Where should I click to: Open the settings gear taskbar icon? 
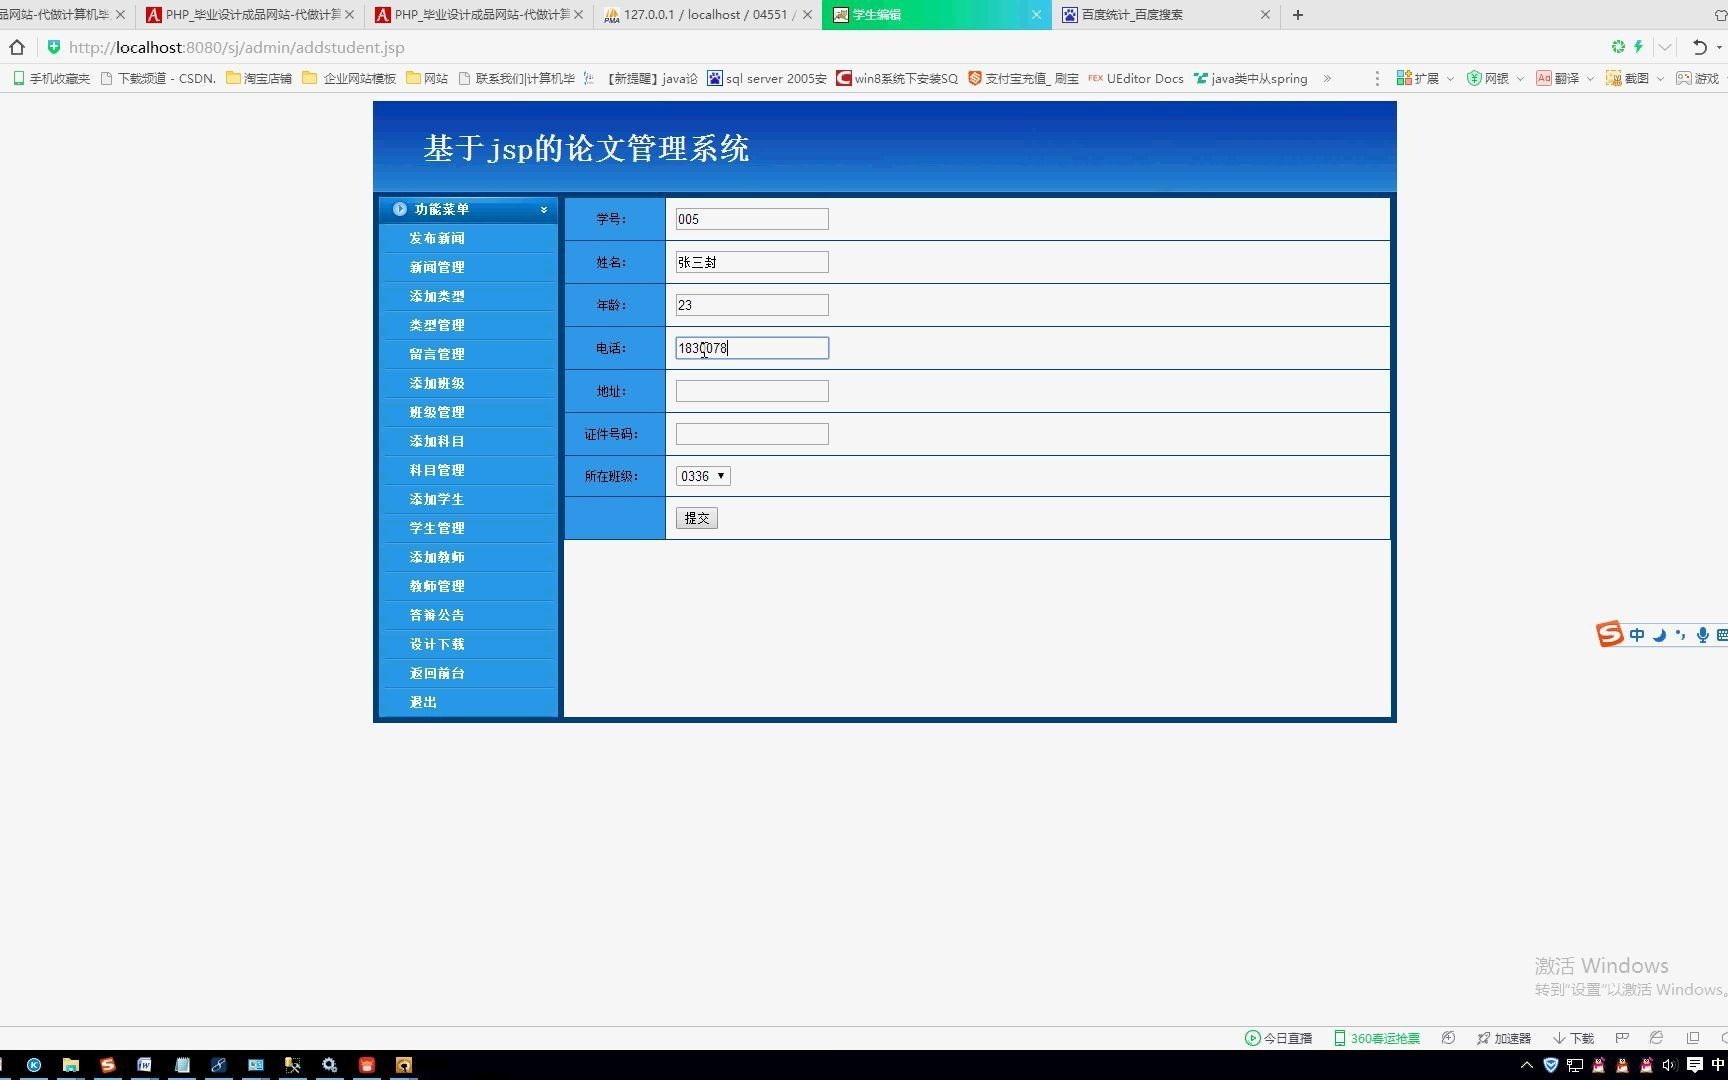pos(329,1065)
